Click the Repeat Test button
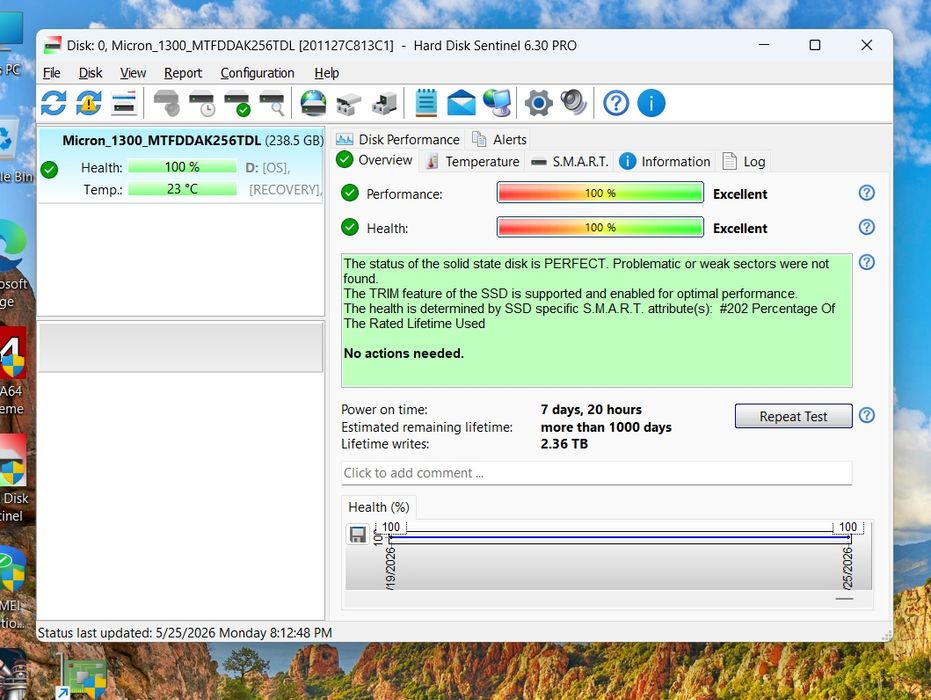 [x=793, y=416]
